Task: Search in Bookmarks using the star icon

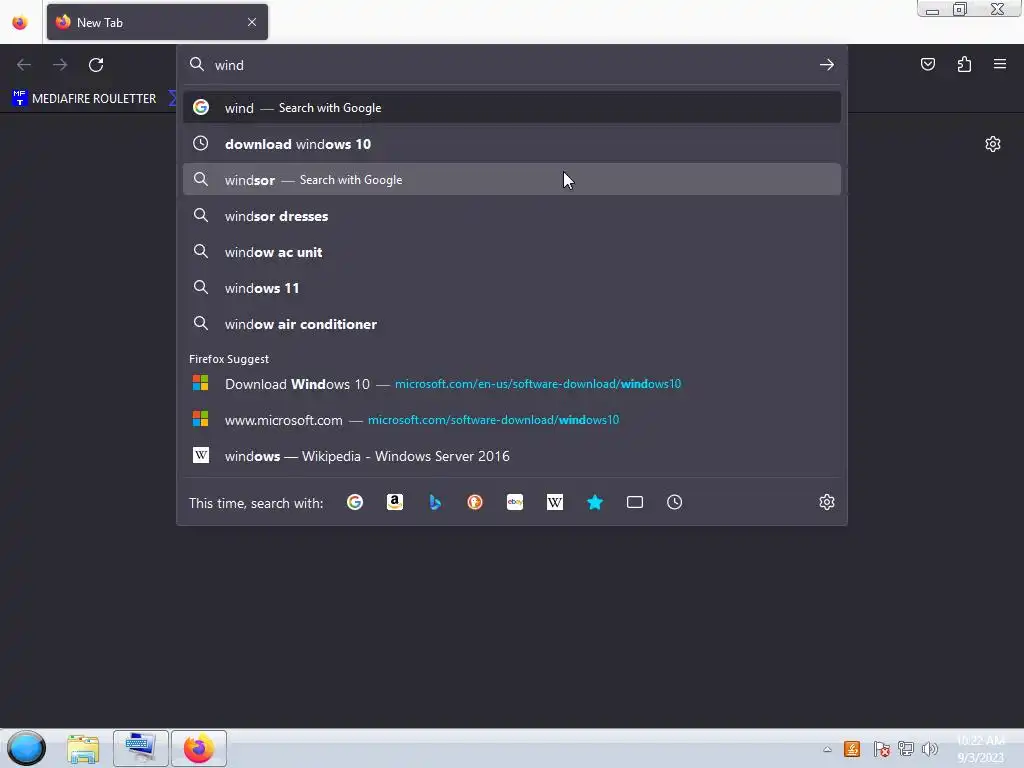Action: click(x=595, y=502)
